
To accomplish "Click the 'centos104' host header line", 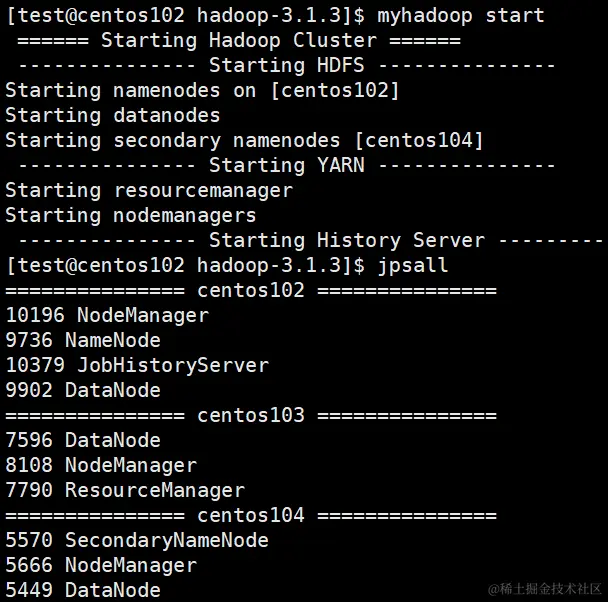I will pyautogui.click(x=251, y=516).
